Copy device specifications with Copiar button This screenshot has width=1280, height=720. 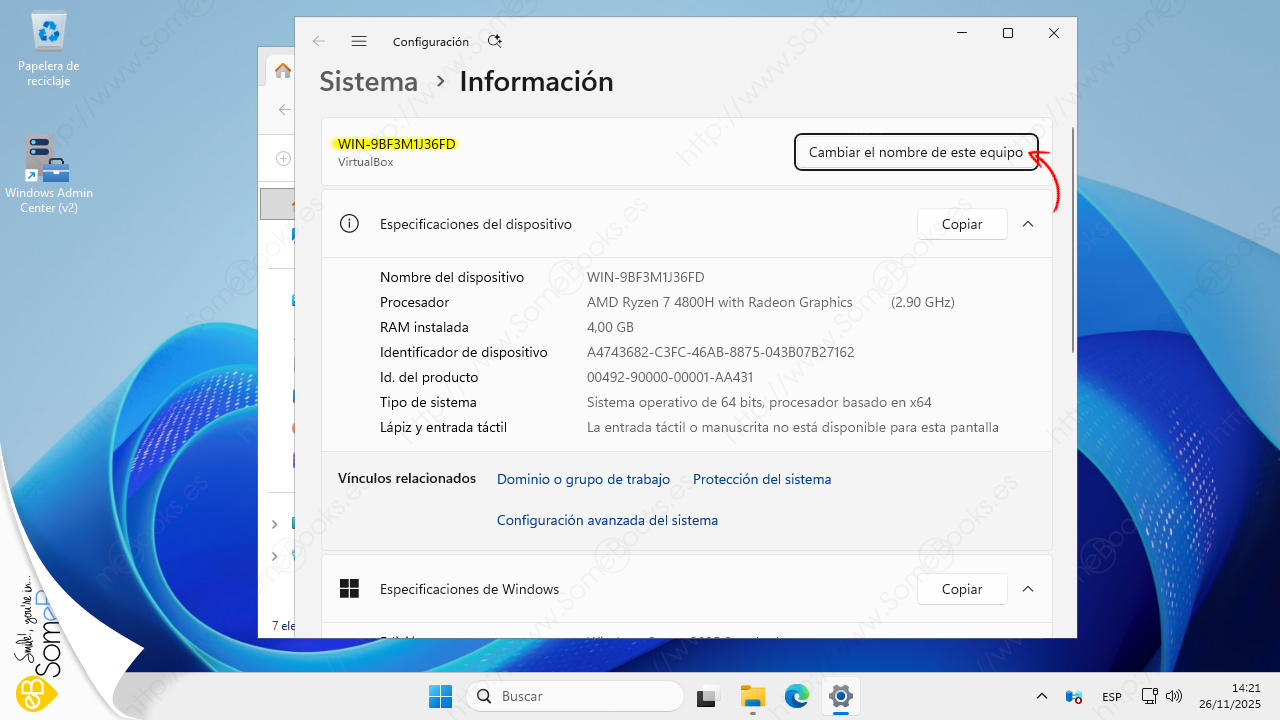[x=961, y=224]
